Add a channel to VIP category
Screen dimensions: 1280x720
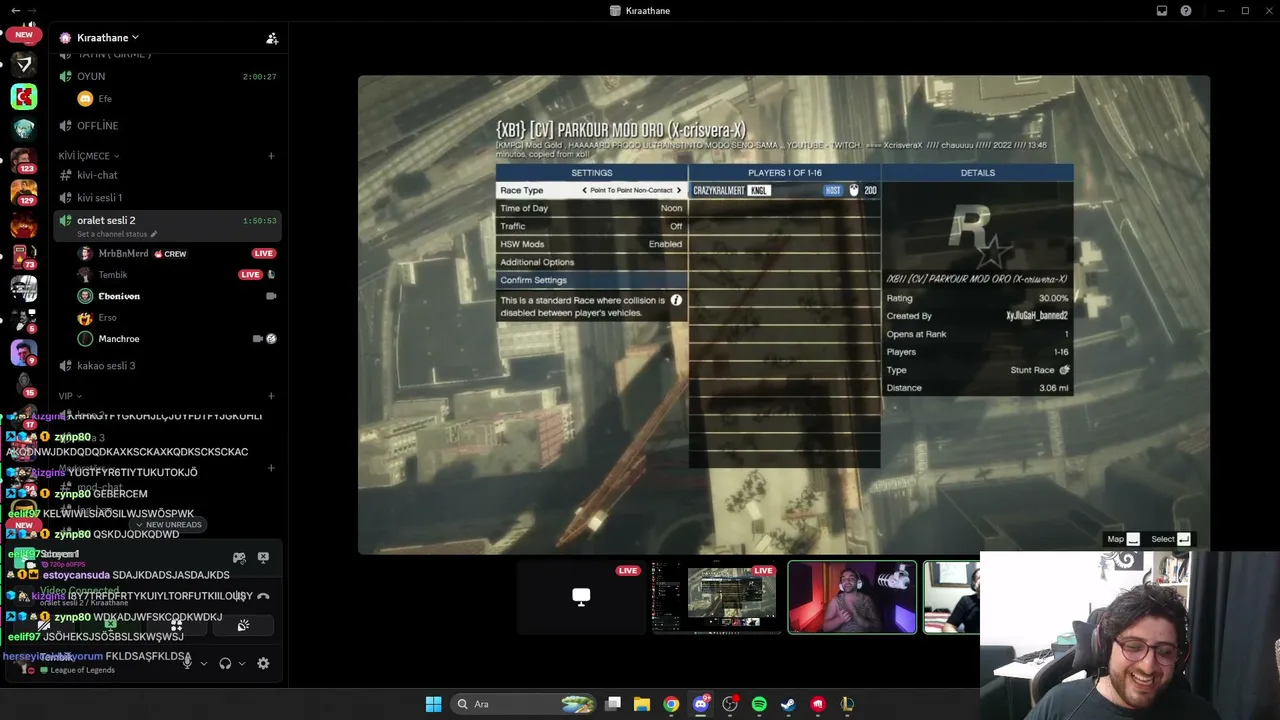coord(271,397)
